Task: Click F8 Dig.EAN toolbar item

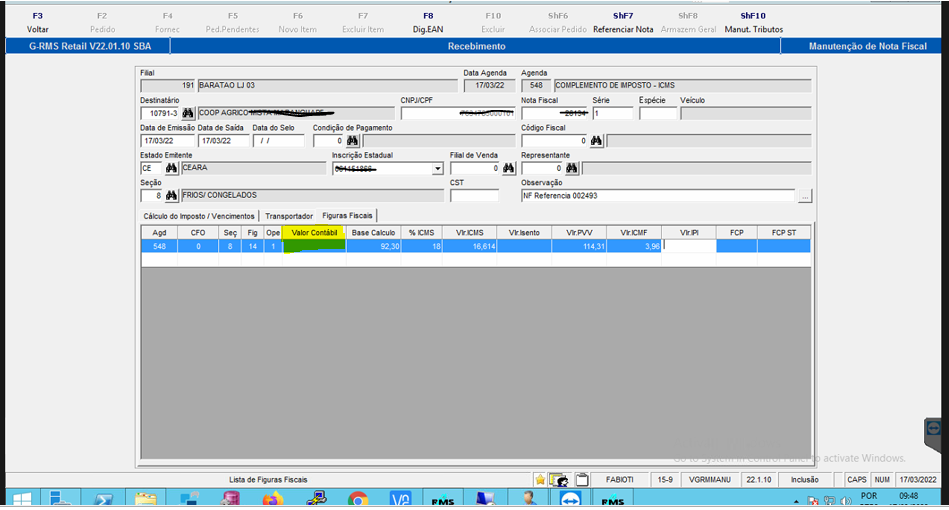Action: coord(428,22)
